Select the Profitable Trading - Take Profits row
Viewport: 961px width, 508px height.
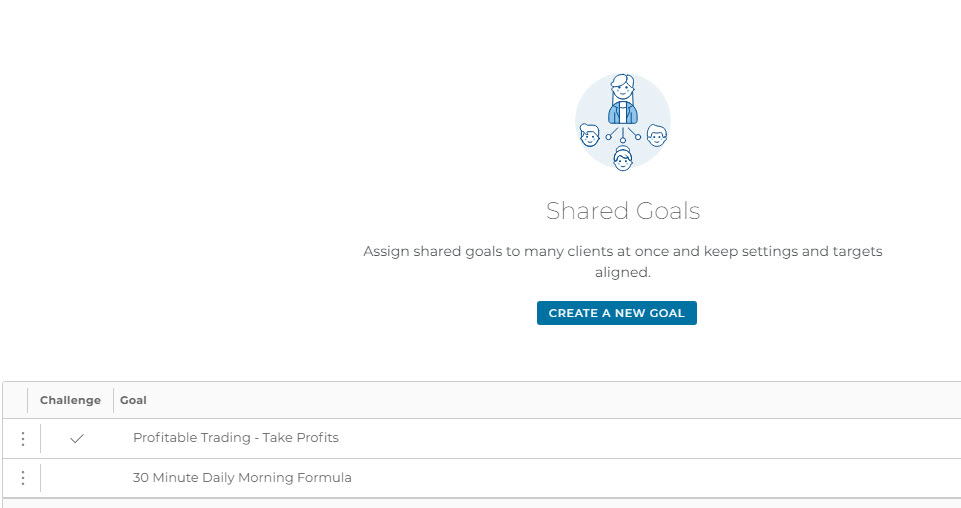pyautogui.click(x=482, y=439)
